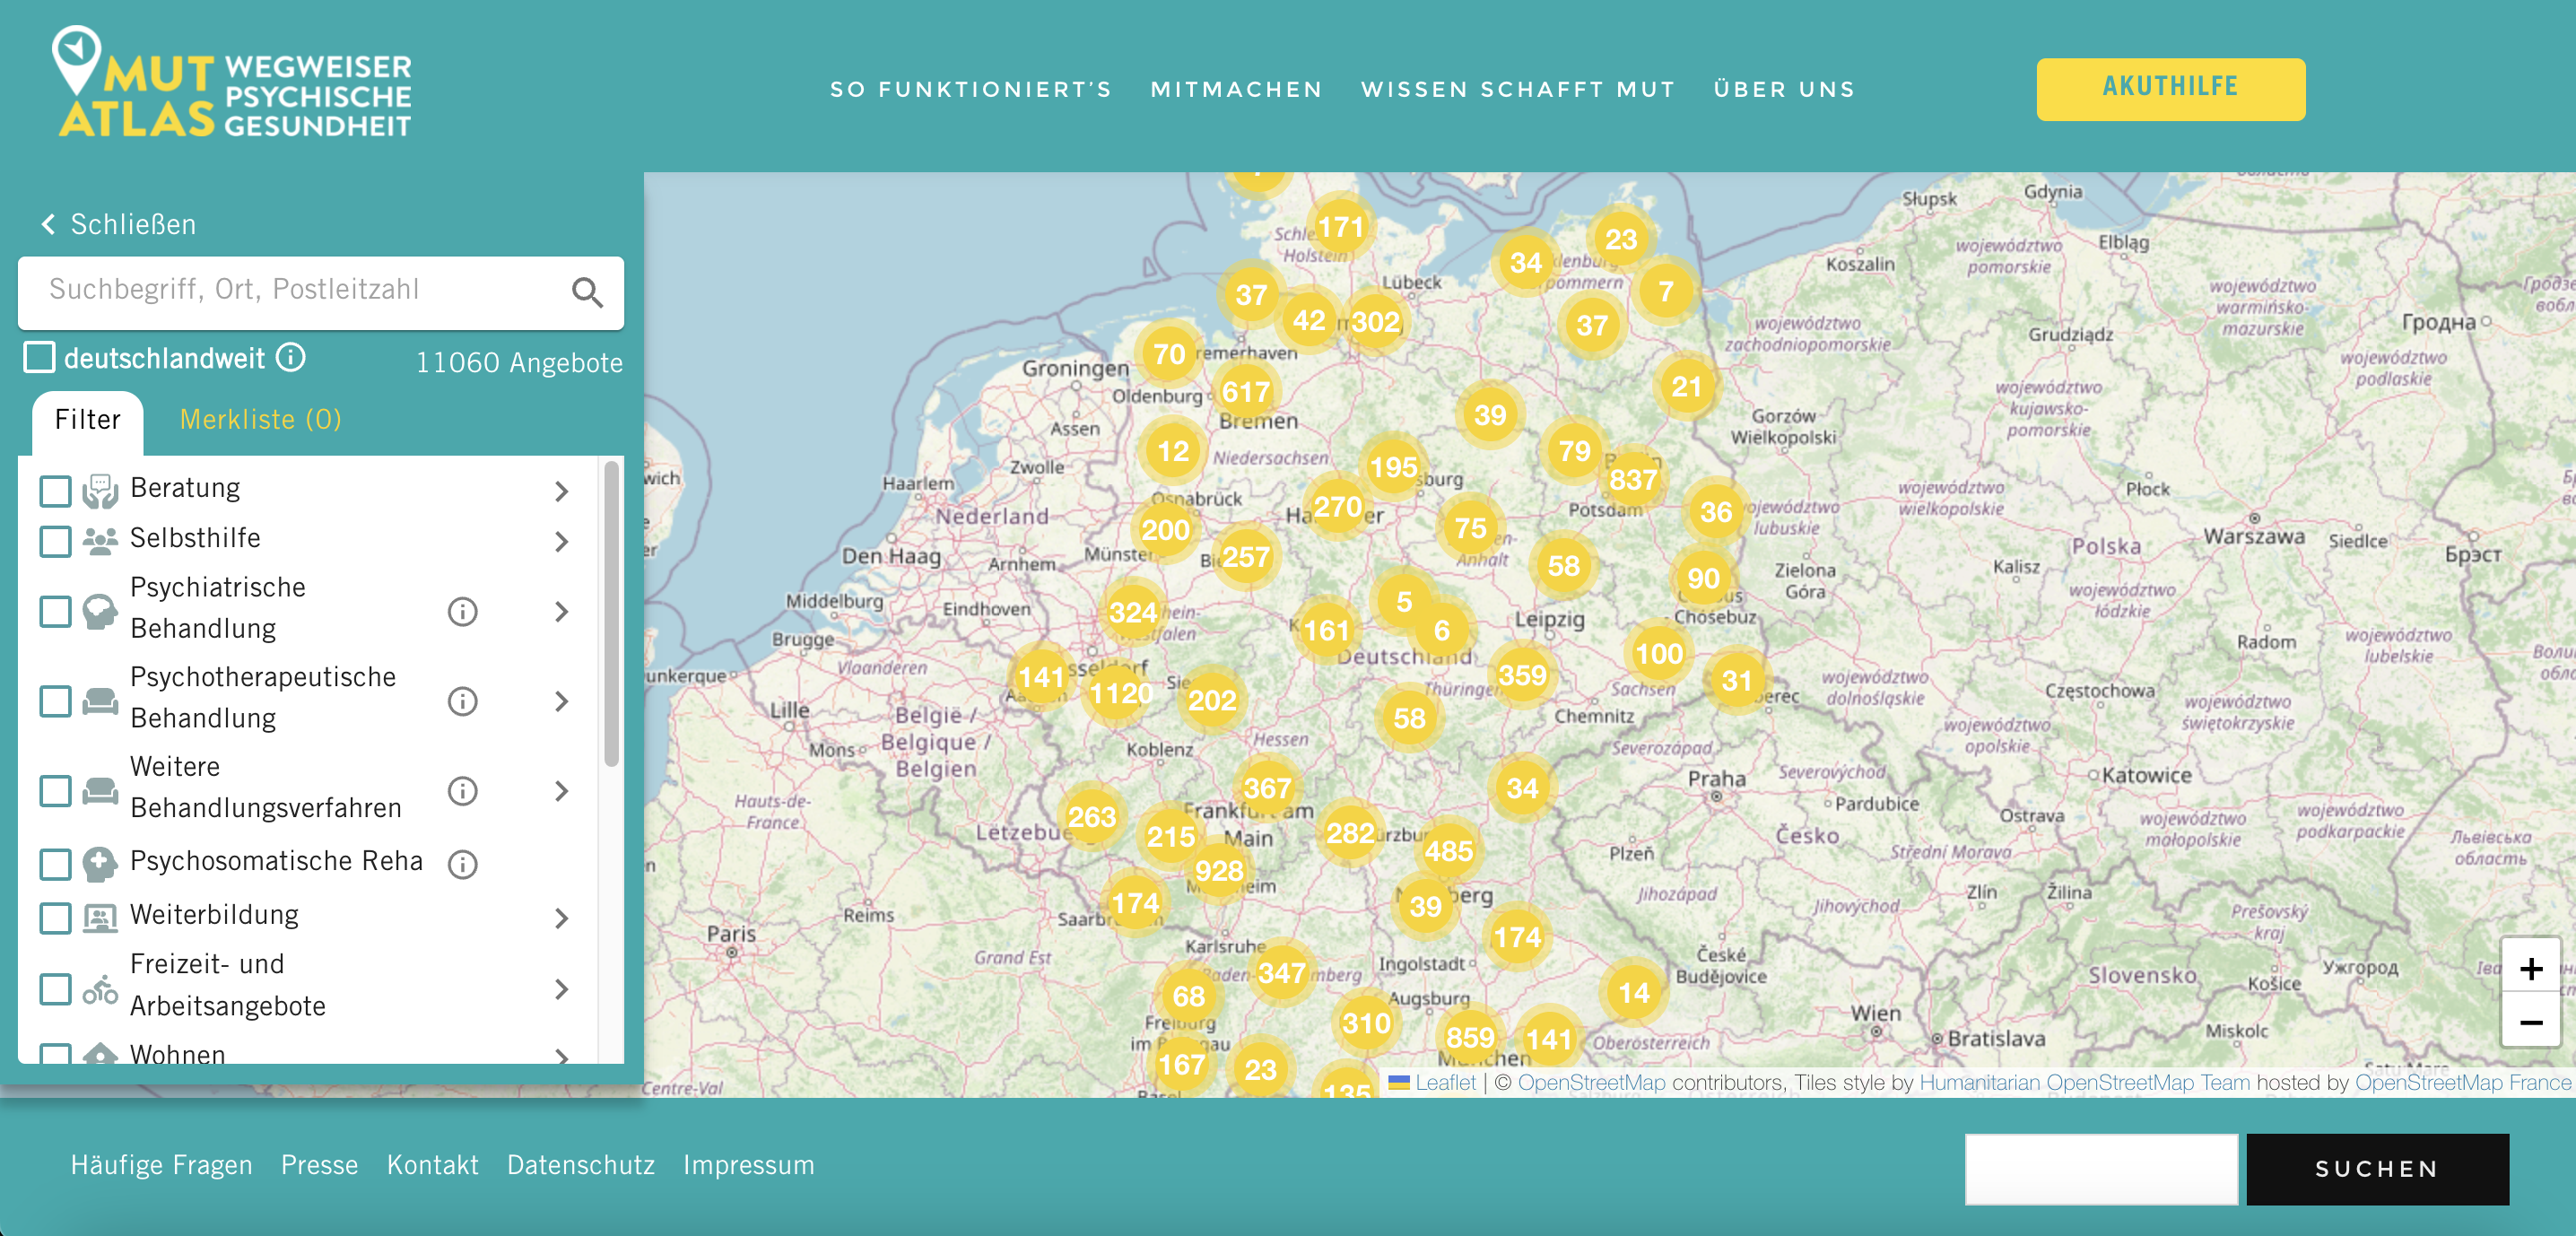
Task: Open Wissen schafft Mut menu
Action: pyautogui.click(x=1518, y=89)
